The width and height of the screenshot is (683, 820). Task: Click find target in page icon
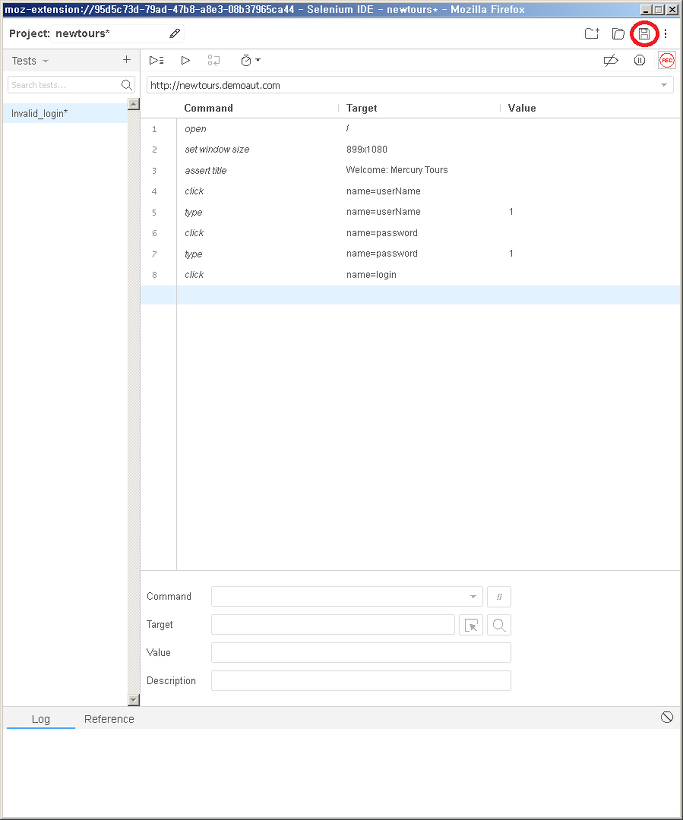pyautogui.click(x=499, y=625)
